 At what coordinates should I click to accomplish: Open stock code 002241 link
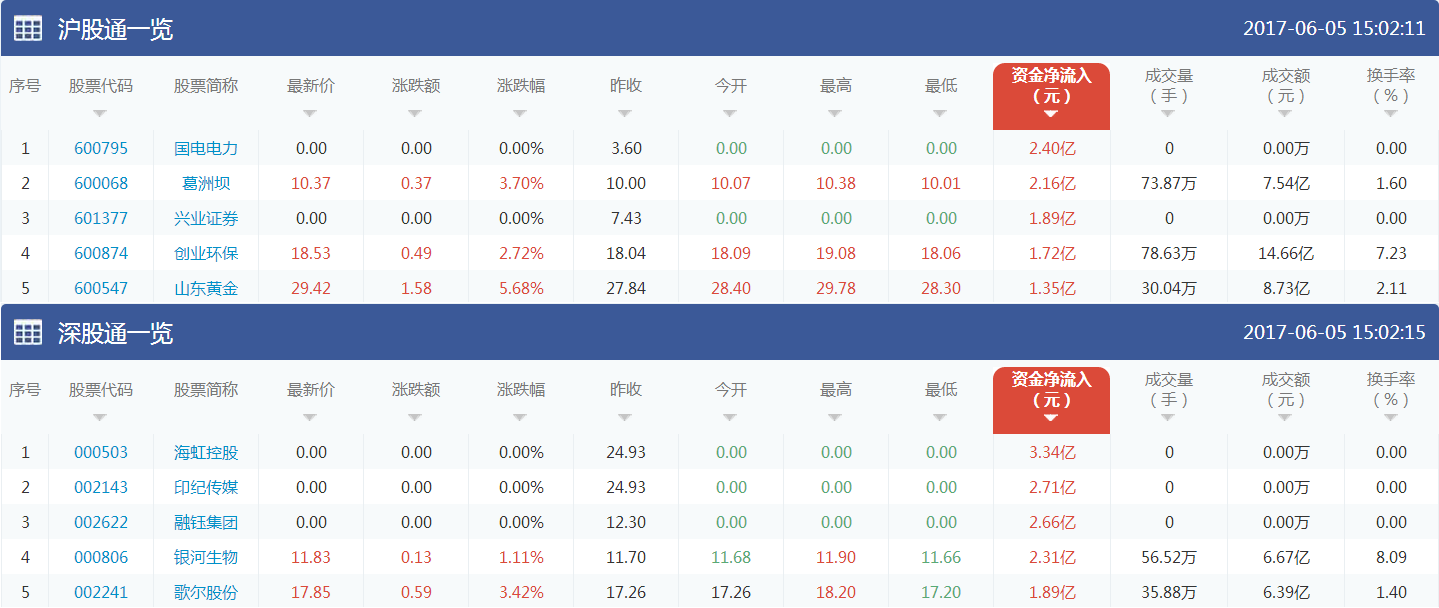point(101,592)
